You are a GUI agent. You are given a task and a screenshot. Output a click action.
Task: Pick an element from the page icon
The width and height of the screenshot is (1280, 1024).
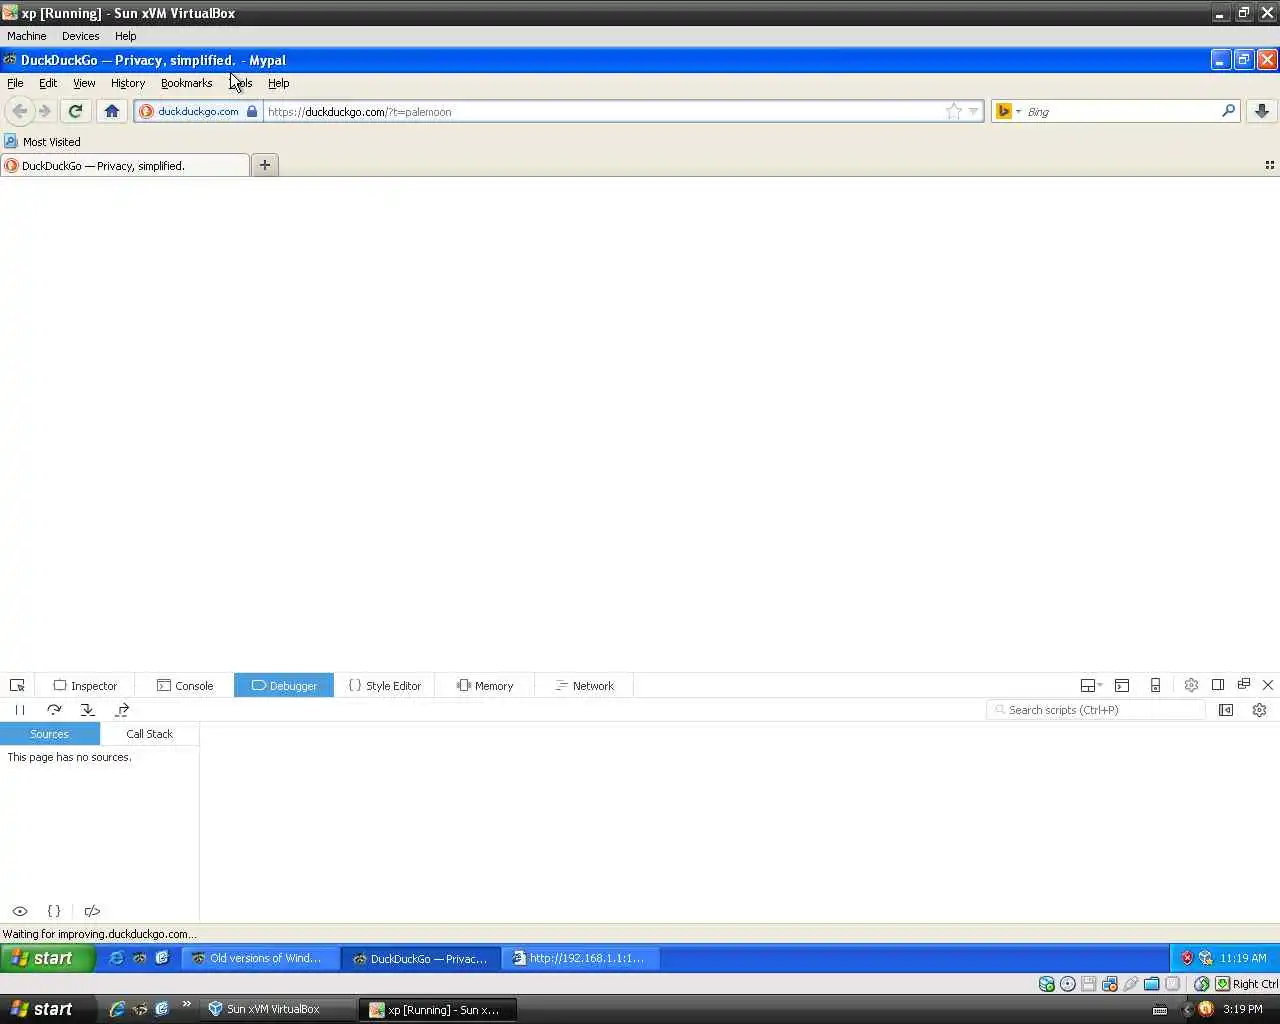click(17, 685)
